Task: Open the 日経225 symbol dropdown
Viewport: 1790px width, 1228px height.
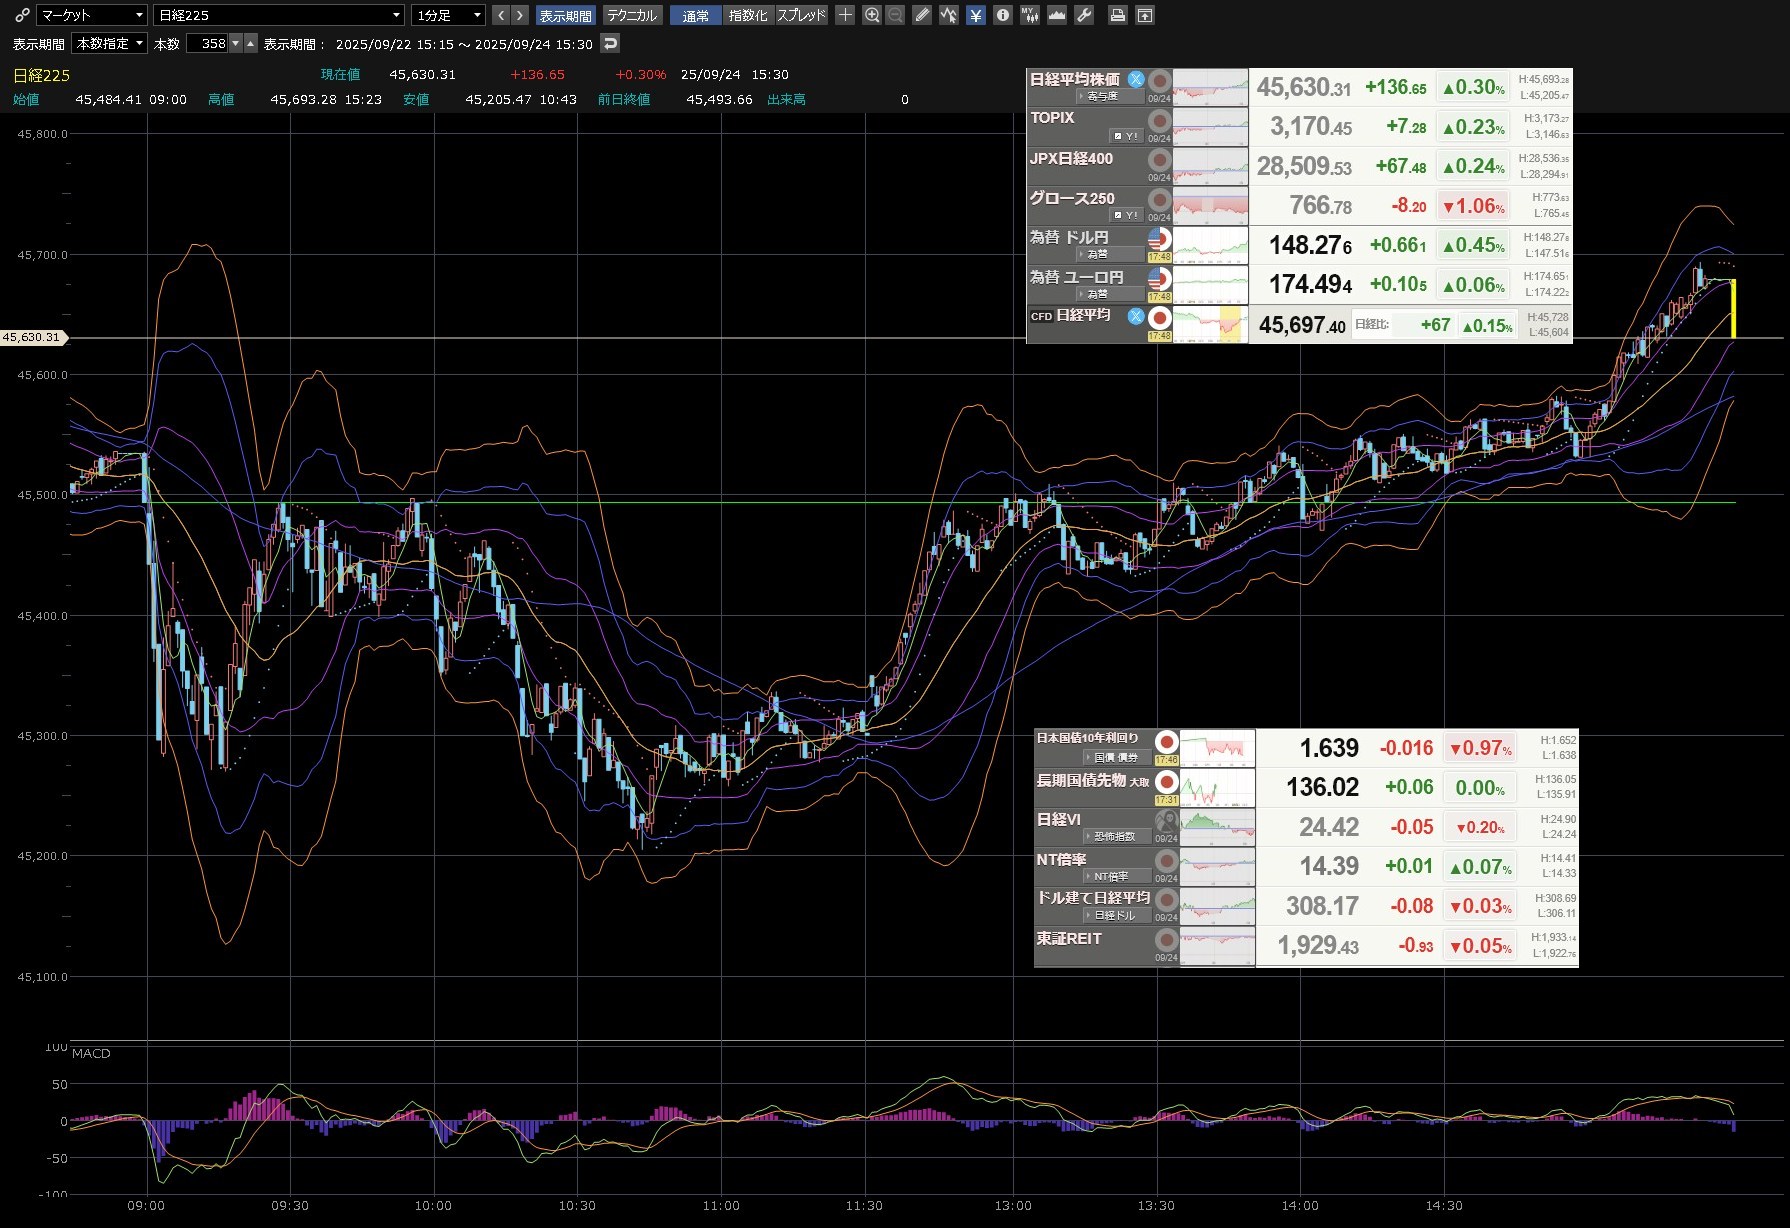Action: click(x=279, y=15)
